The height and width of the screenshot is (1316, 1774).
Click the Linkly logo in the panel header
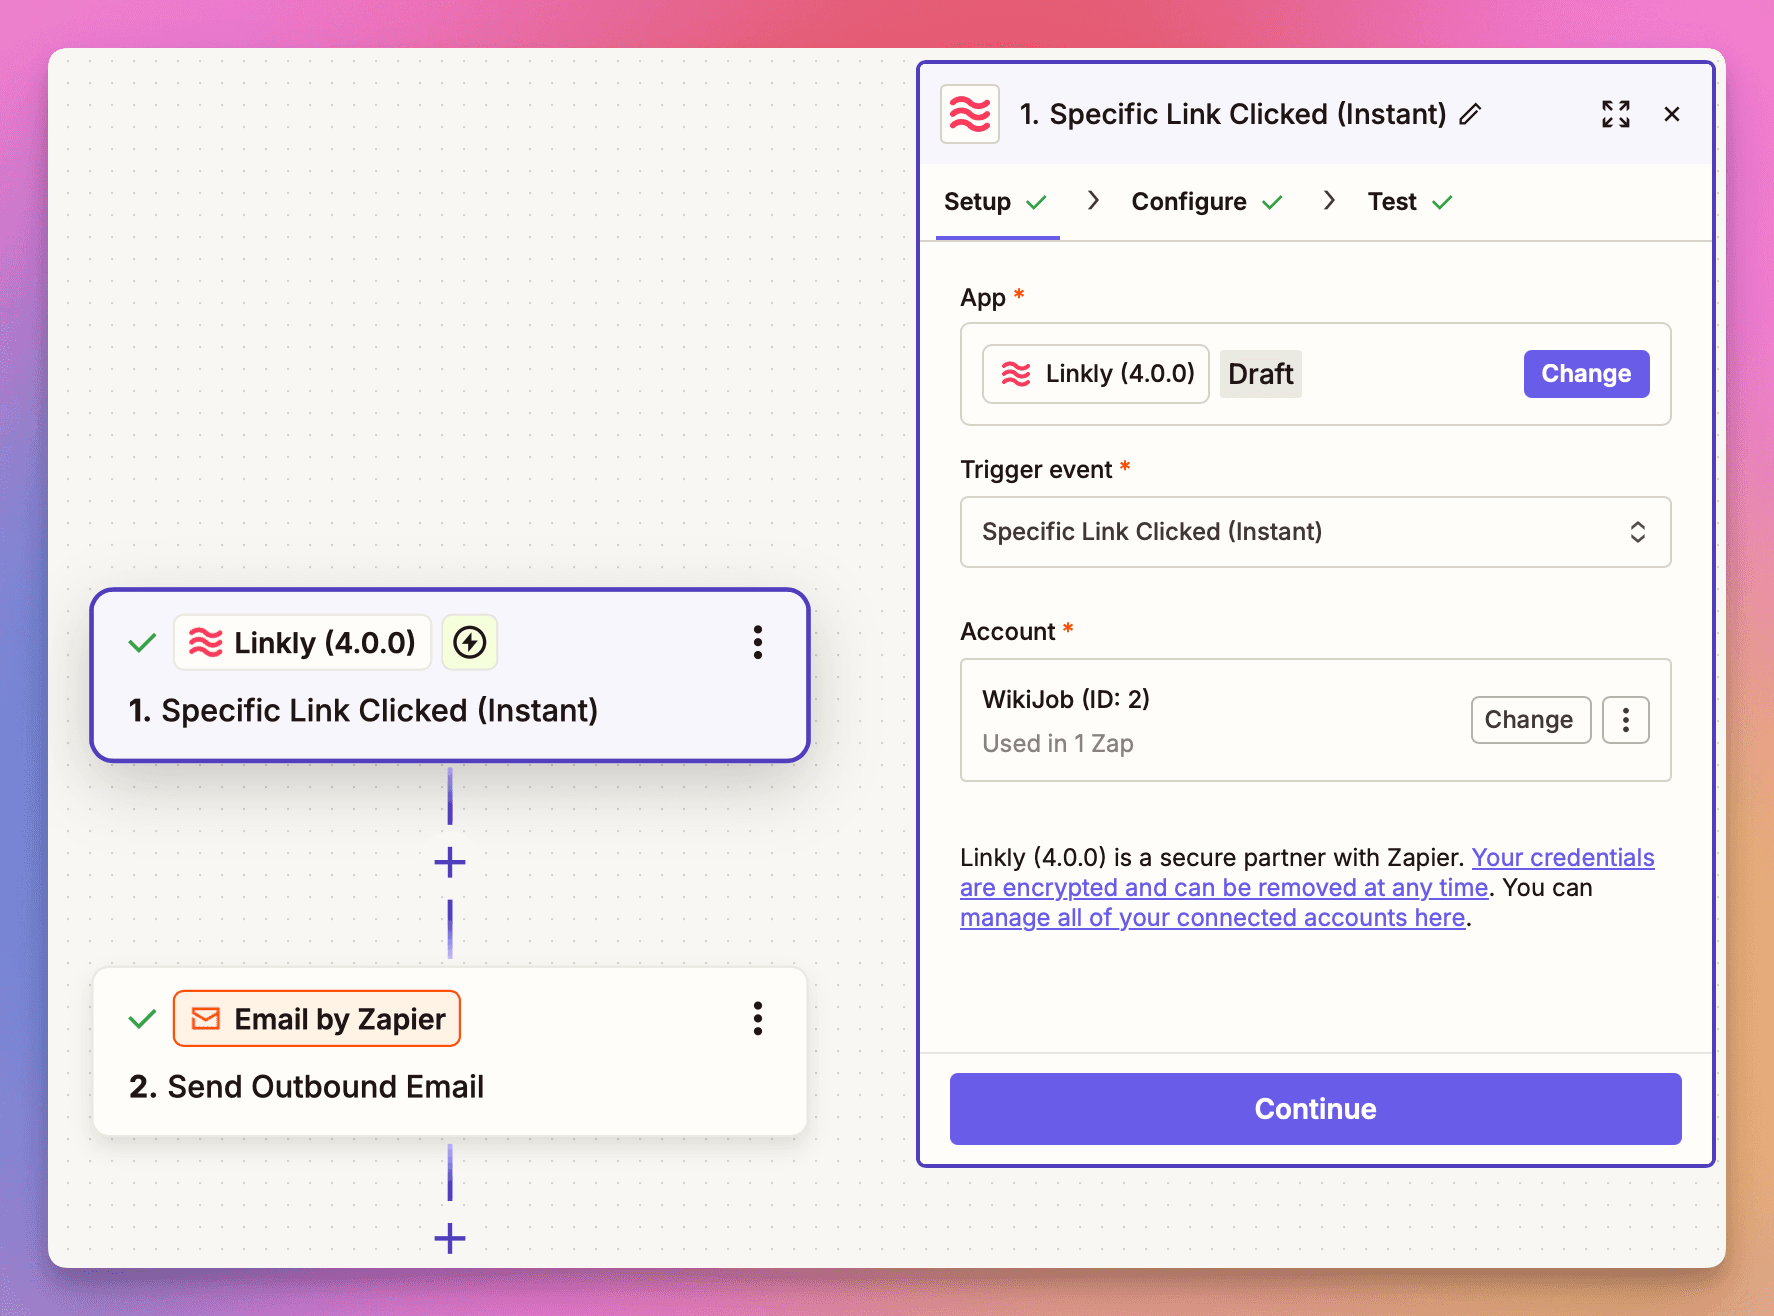pyautogui.click(x=968, y=113)
